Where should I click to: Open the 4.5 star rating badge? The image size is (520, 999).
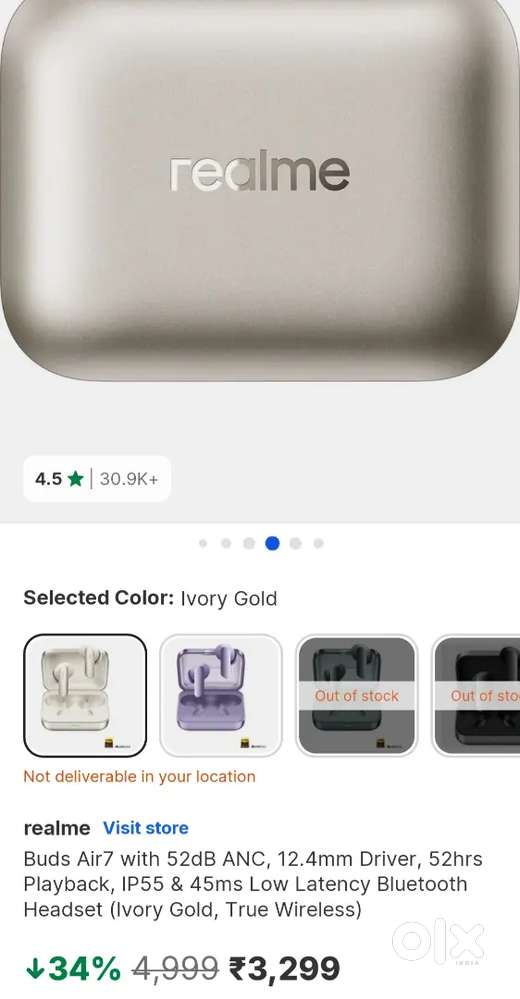click(x=97, y=478)
